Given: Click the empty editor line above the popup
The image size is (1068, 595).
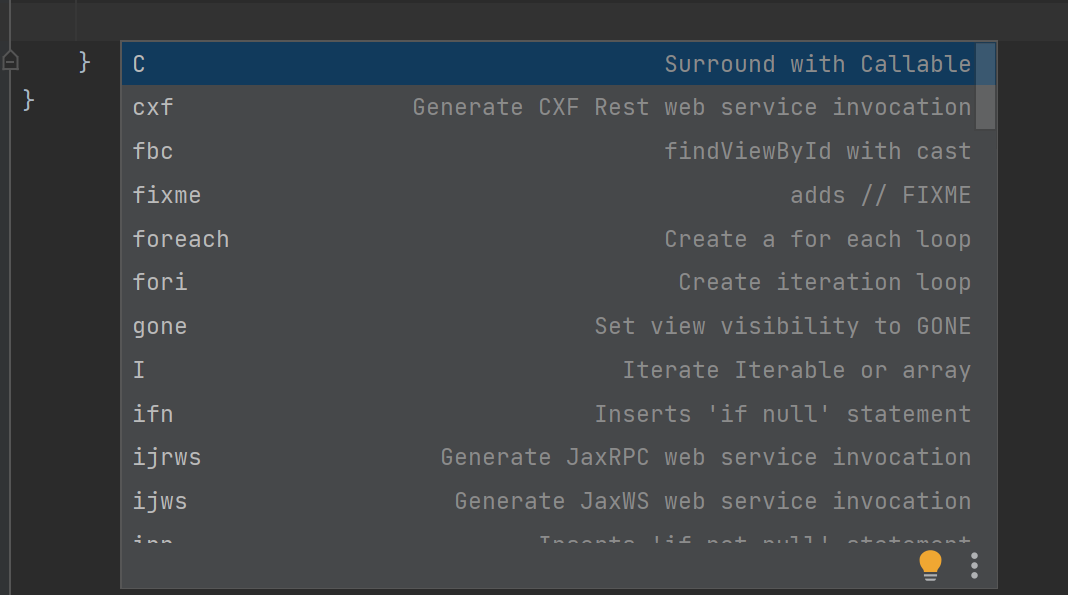Looking at the screenshot, I should click(500, 20).
